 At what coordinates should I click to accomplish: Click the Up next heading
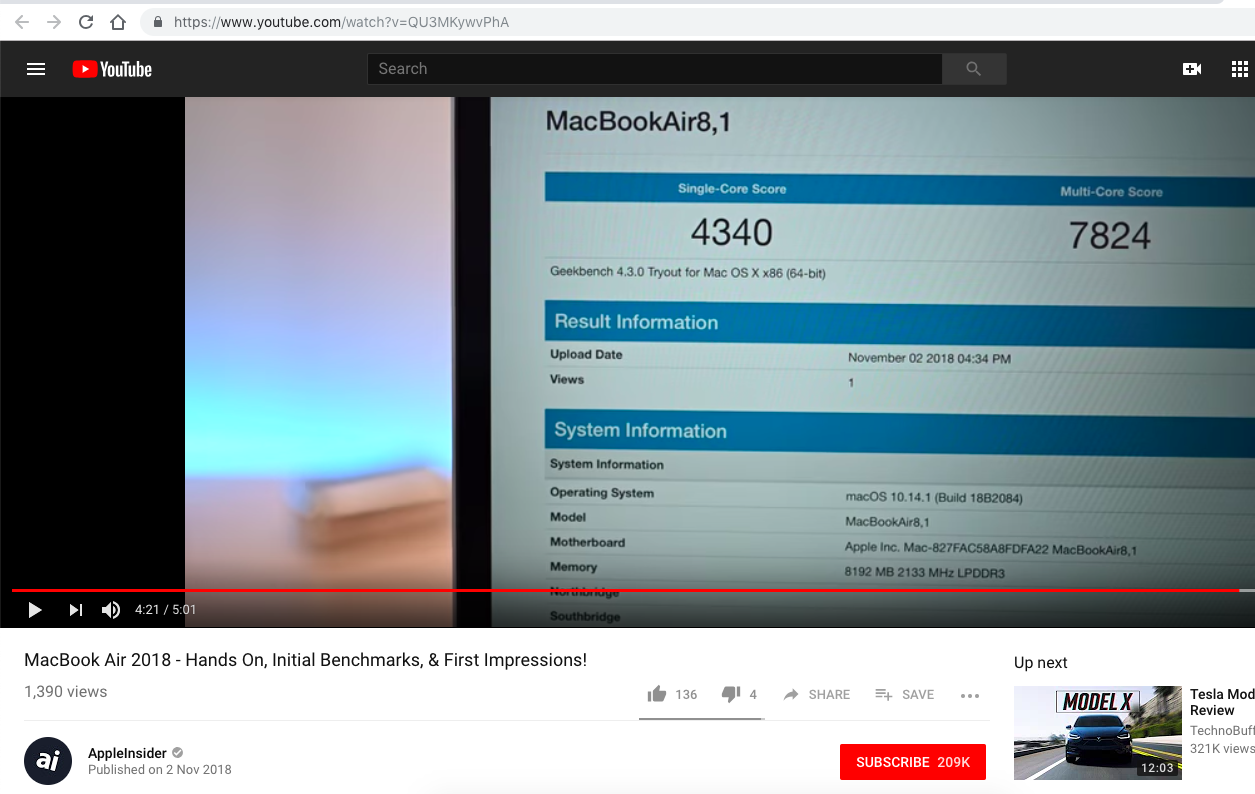click(1040, 663)
